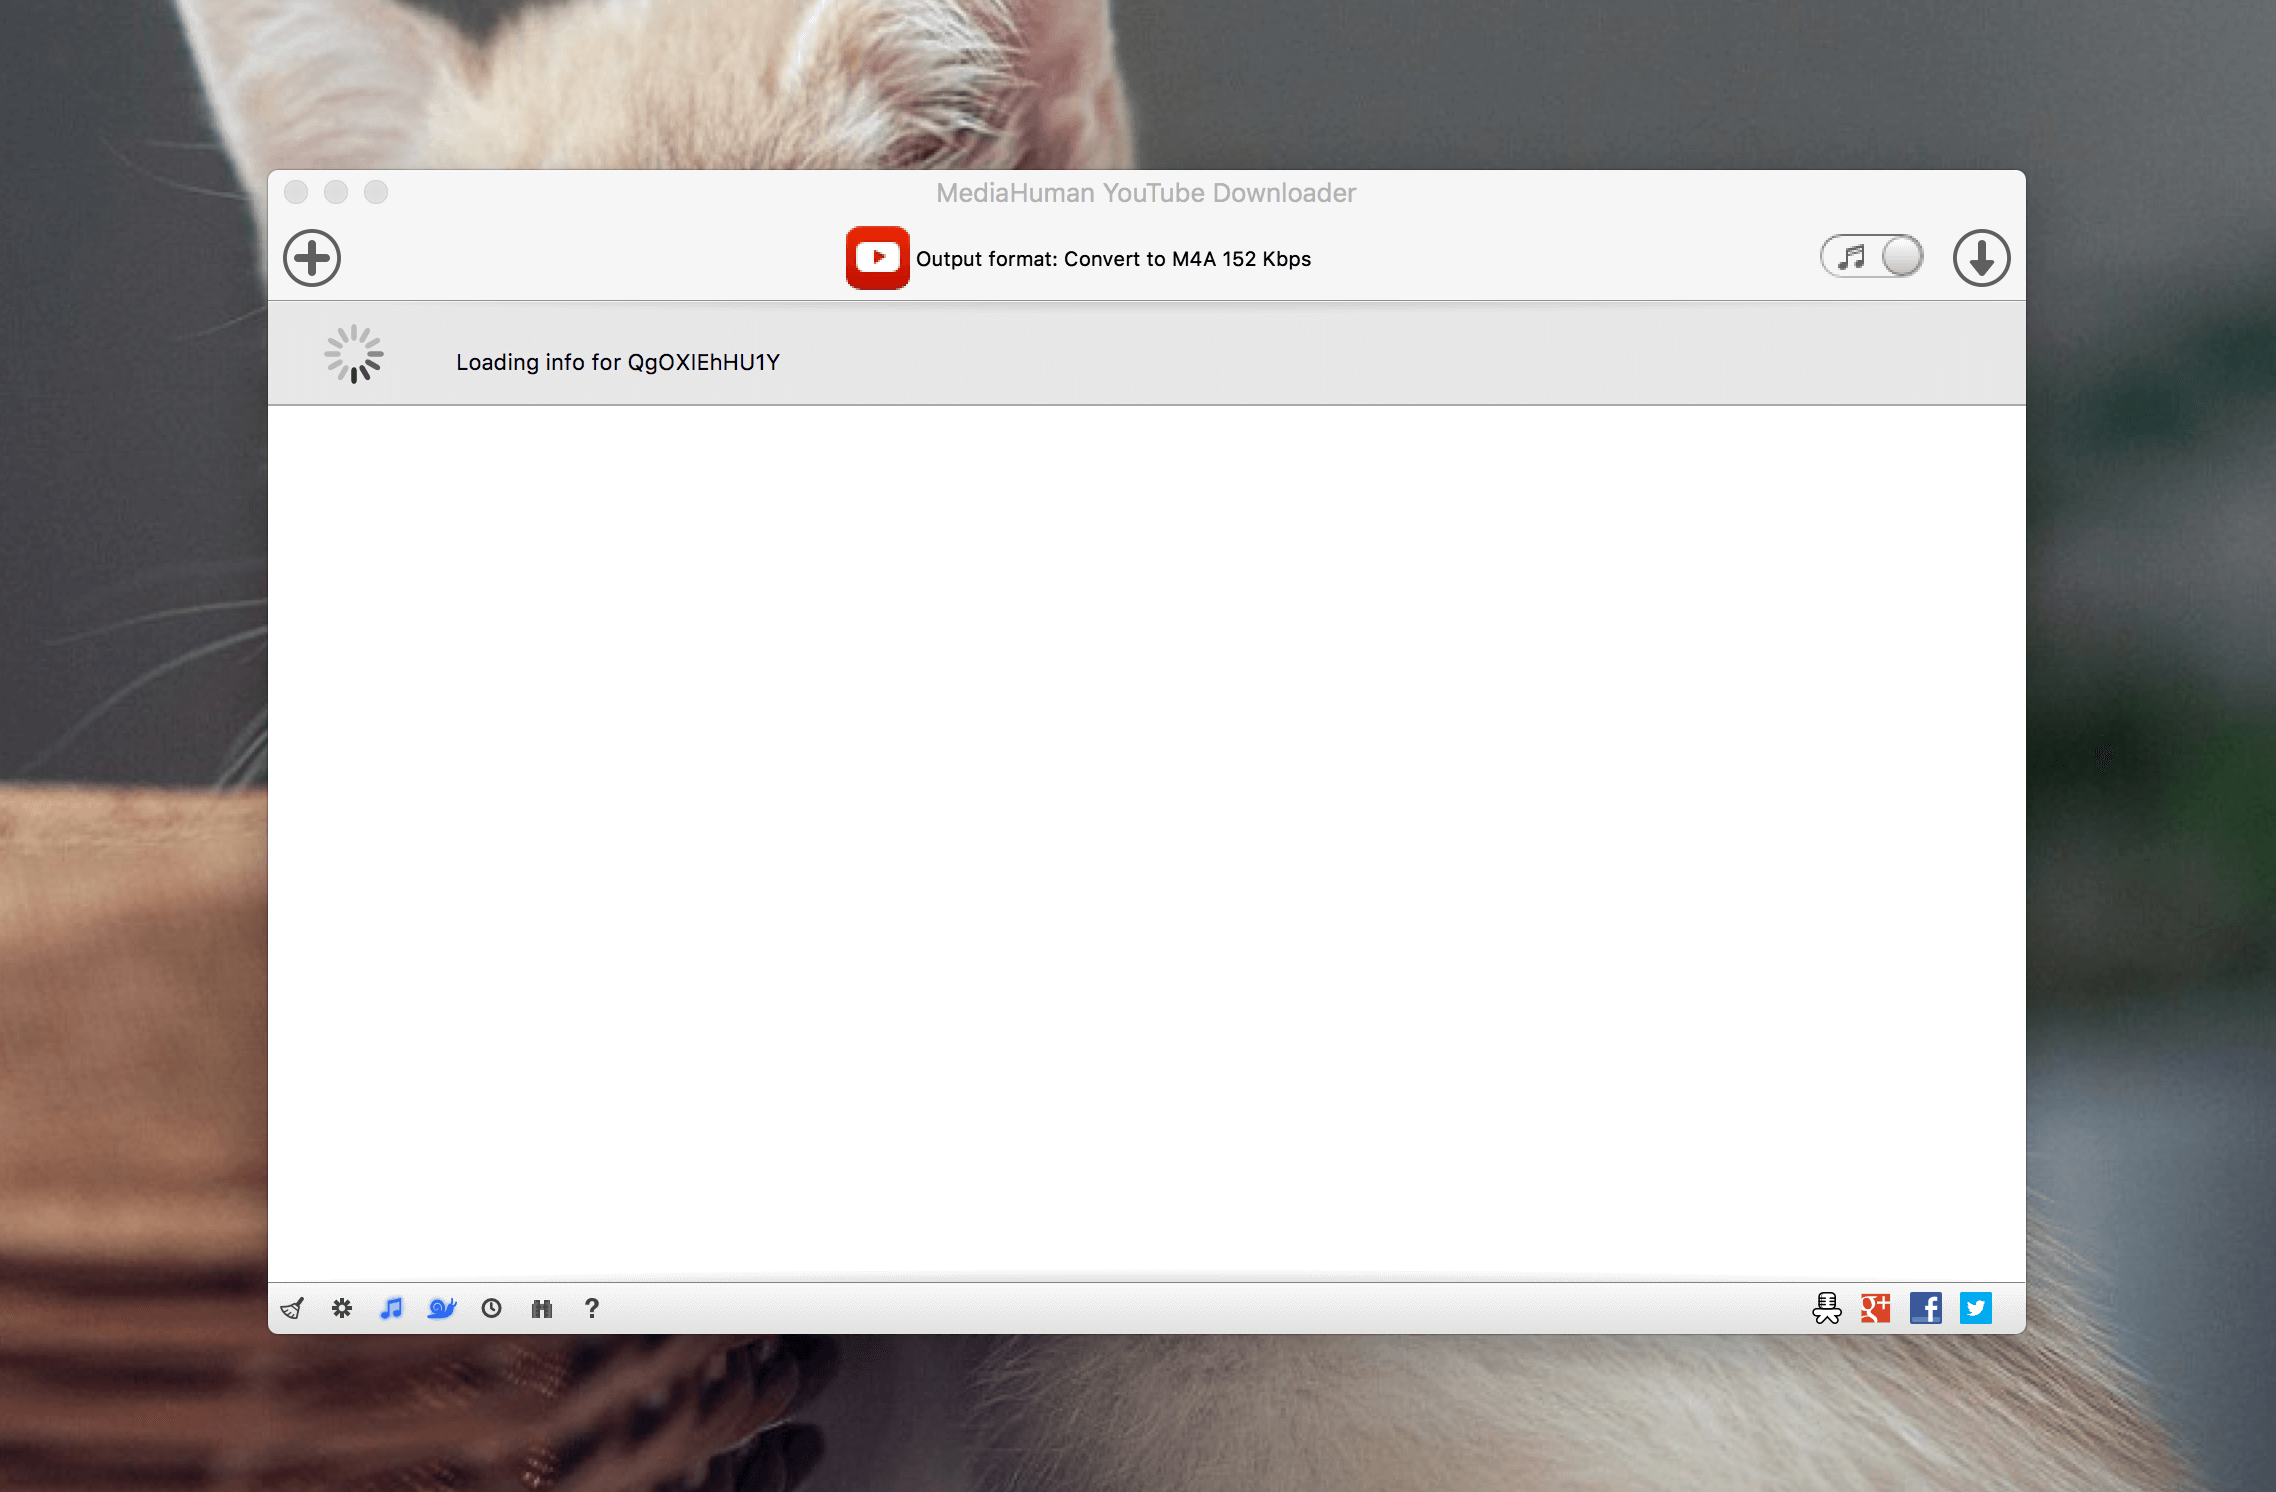Open the Twitter link icon
This screenshot has width=2276, height=1492.
click(x=1976, y=1308)
